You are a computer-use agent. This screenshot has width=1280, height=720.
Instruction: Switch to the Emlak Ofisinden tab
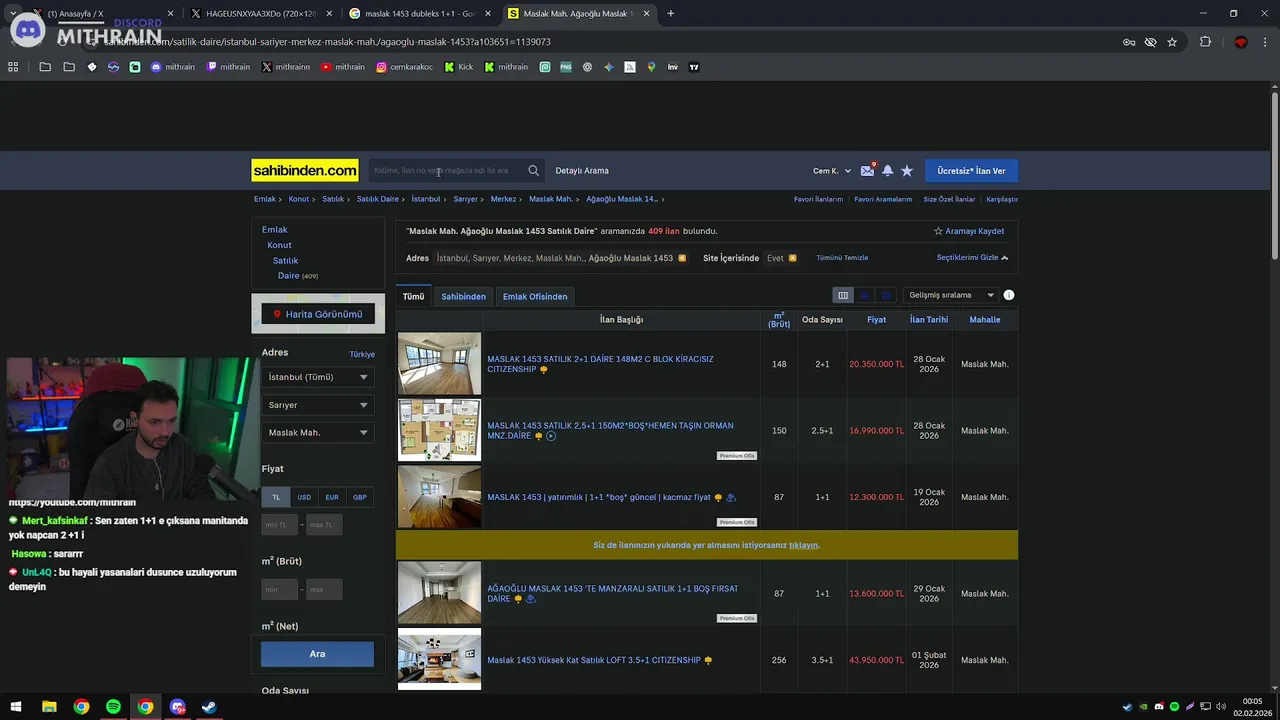tap(535, 297)
